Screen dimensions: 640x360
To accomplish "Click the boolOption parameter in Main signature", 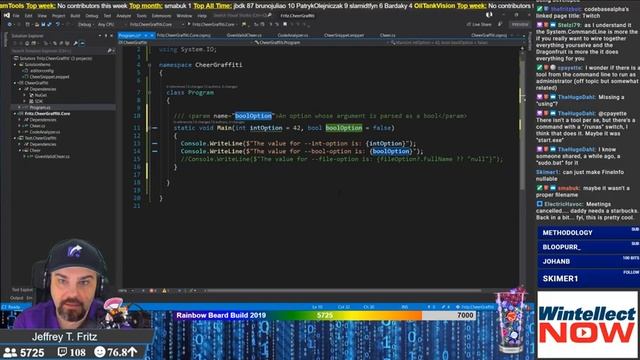I will point(344,128).
